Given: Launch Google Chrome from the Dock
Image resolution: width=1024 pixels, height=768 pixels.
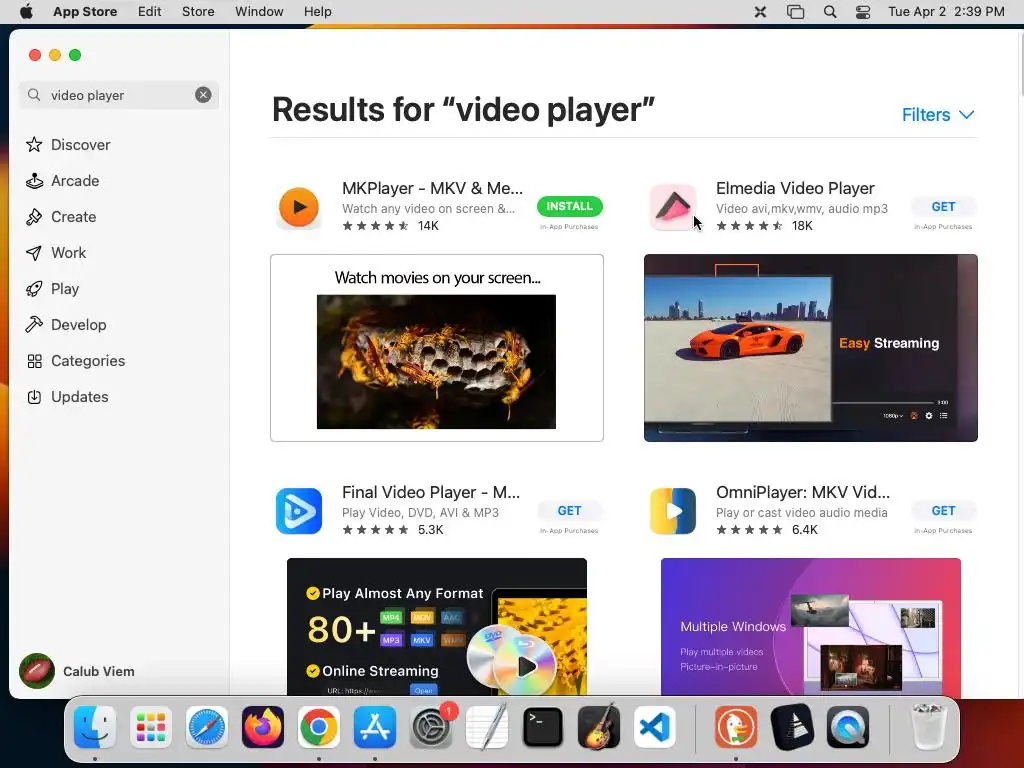Looking at the screenshot, I should pyautogui.click(x=319, y=727).
